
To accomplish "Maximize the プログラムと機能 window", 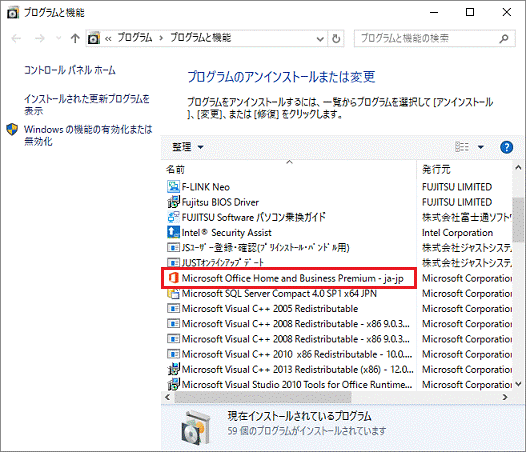I will (470, 12).
